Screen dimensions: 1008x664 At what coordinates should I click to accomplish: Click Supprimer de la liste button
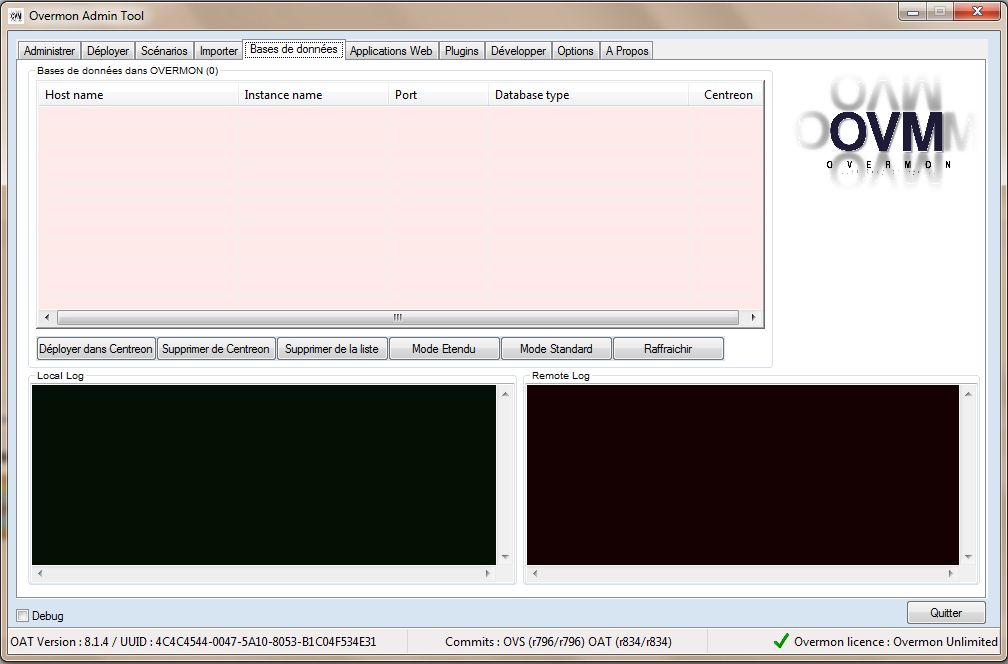(x=332, y=348)
